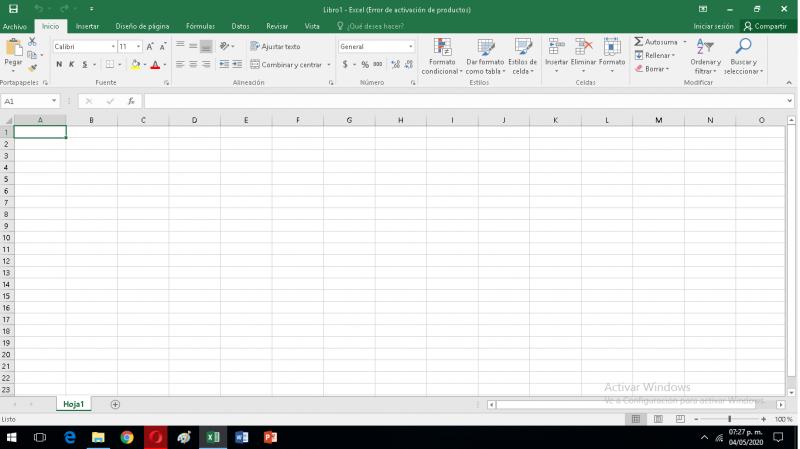
Task: Increase the indent
Action: [237, 64]
